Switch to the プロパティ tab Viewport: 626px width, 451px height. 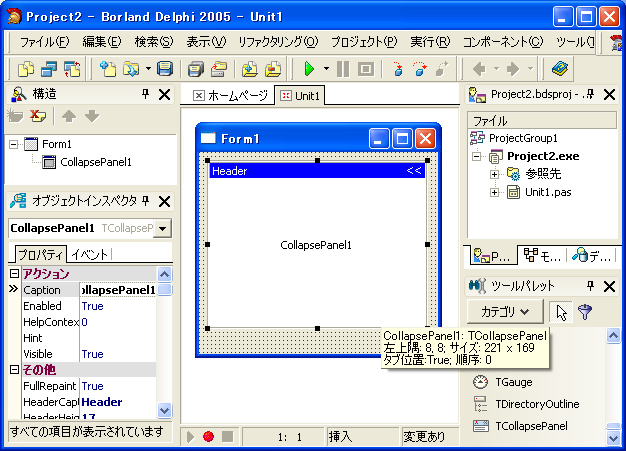click(x=40, y=255)
